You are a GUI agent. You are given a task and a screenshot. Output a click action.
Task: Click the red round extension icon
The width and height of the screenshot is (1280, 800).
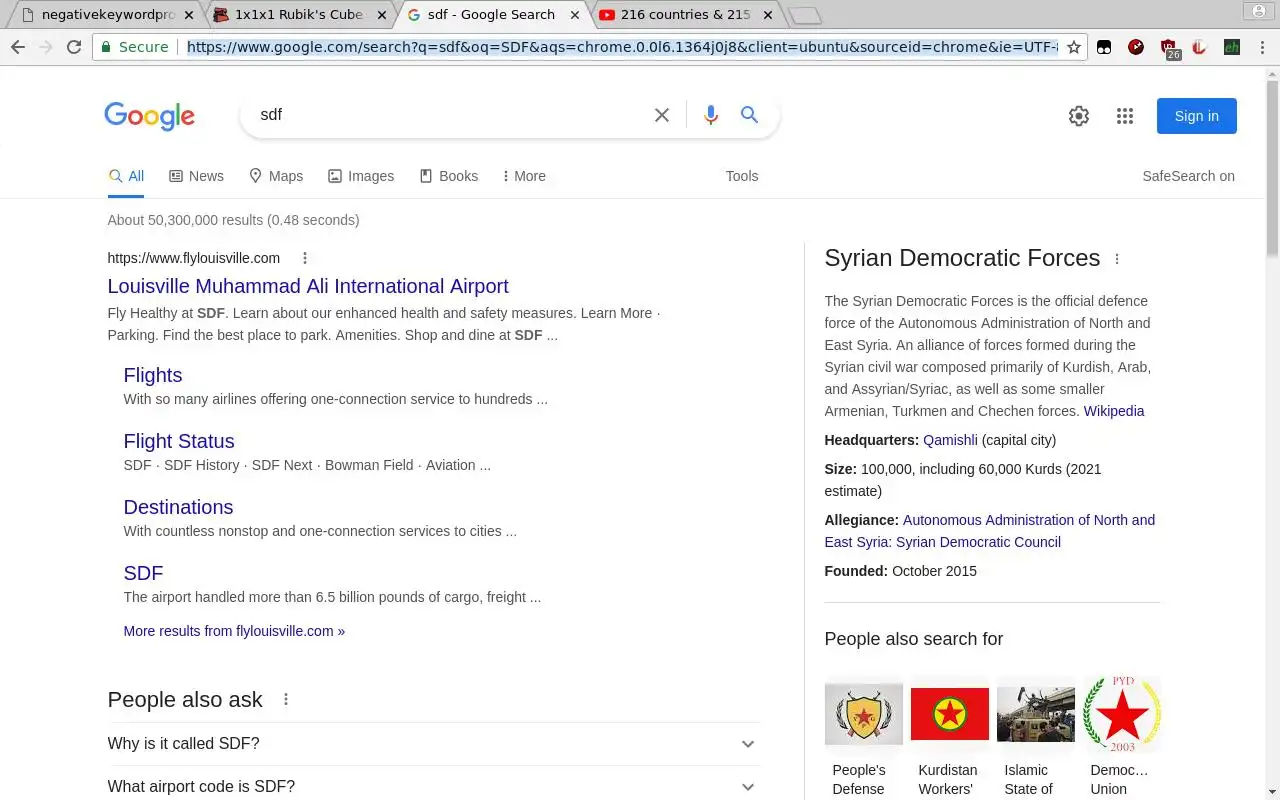pyautogui.click(x=1136, y=47)
